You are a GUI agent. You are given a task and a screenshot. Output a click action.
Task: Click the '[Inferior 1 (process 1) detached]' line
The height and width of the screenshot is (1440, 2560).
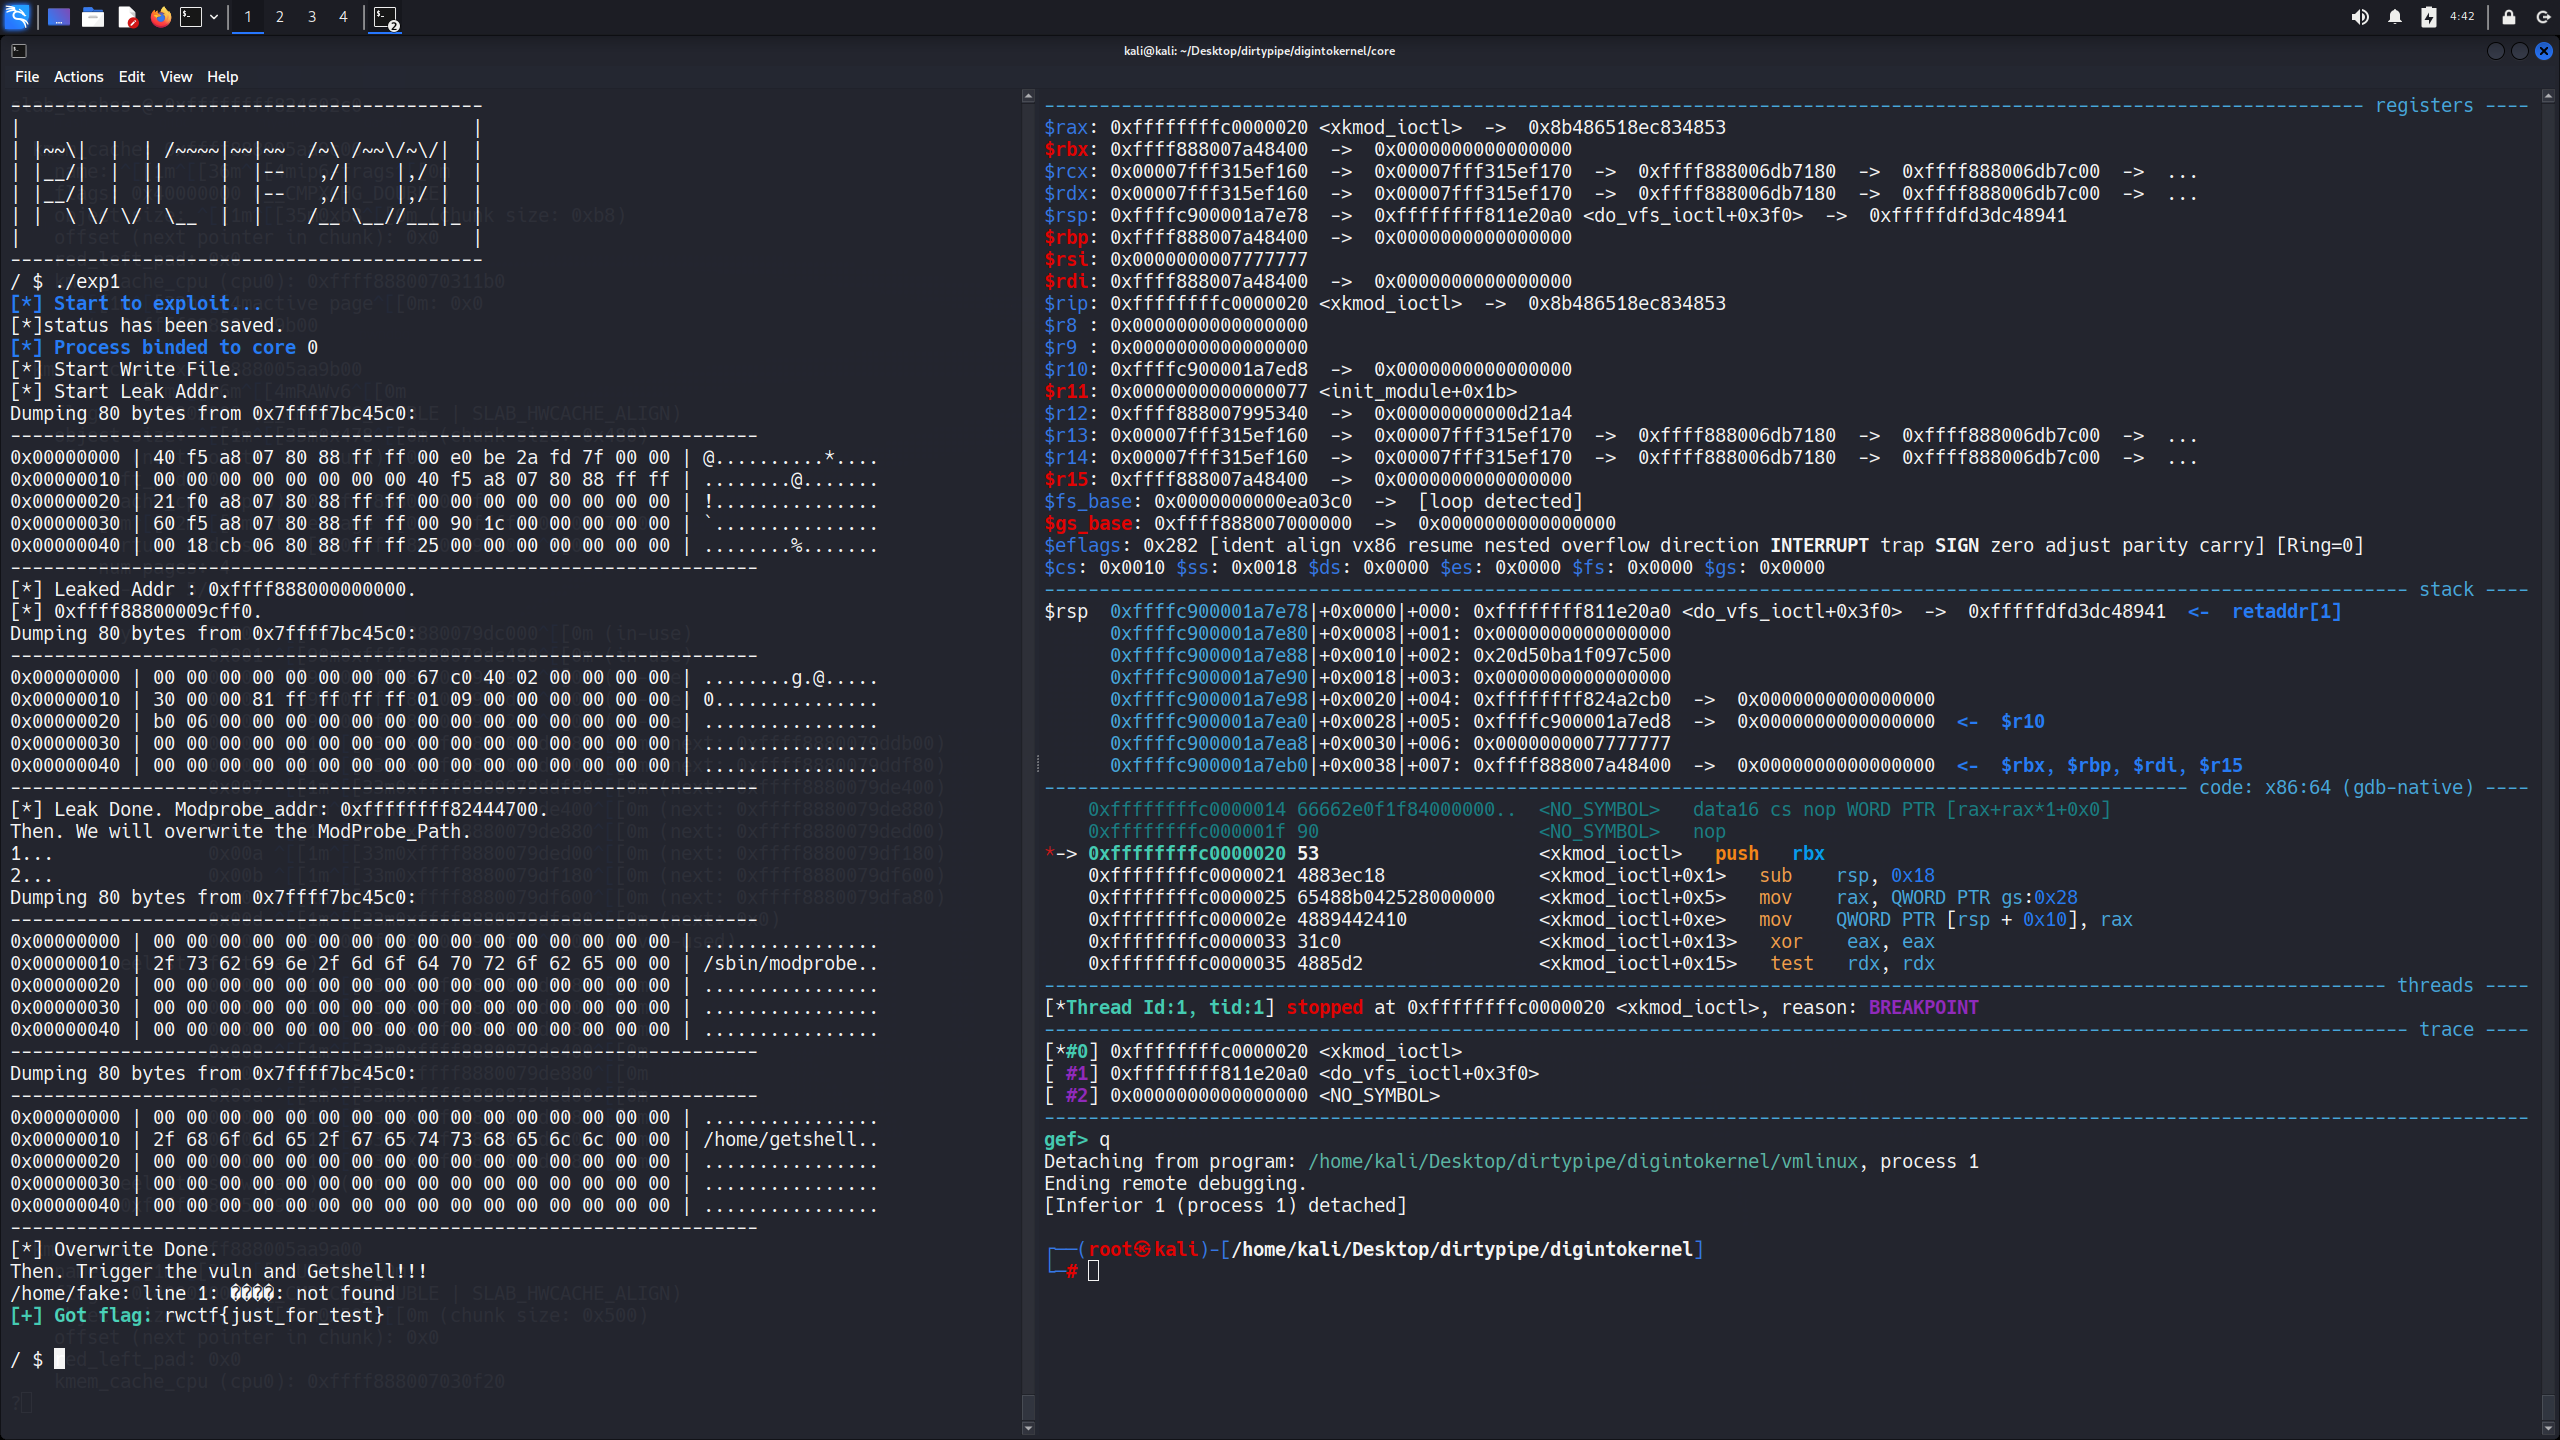1226,1205
